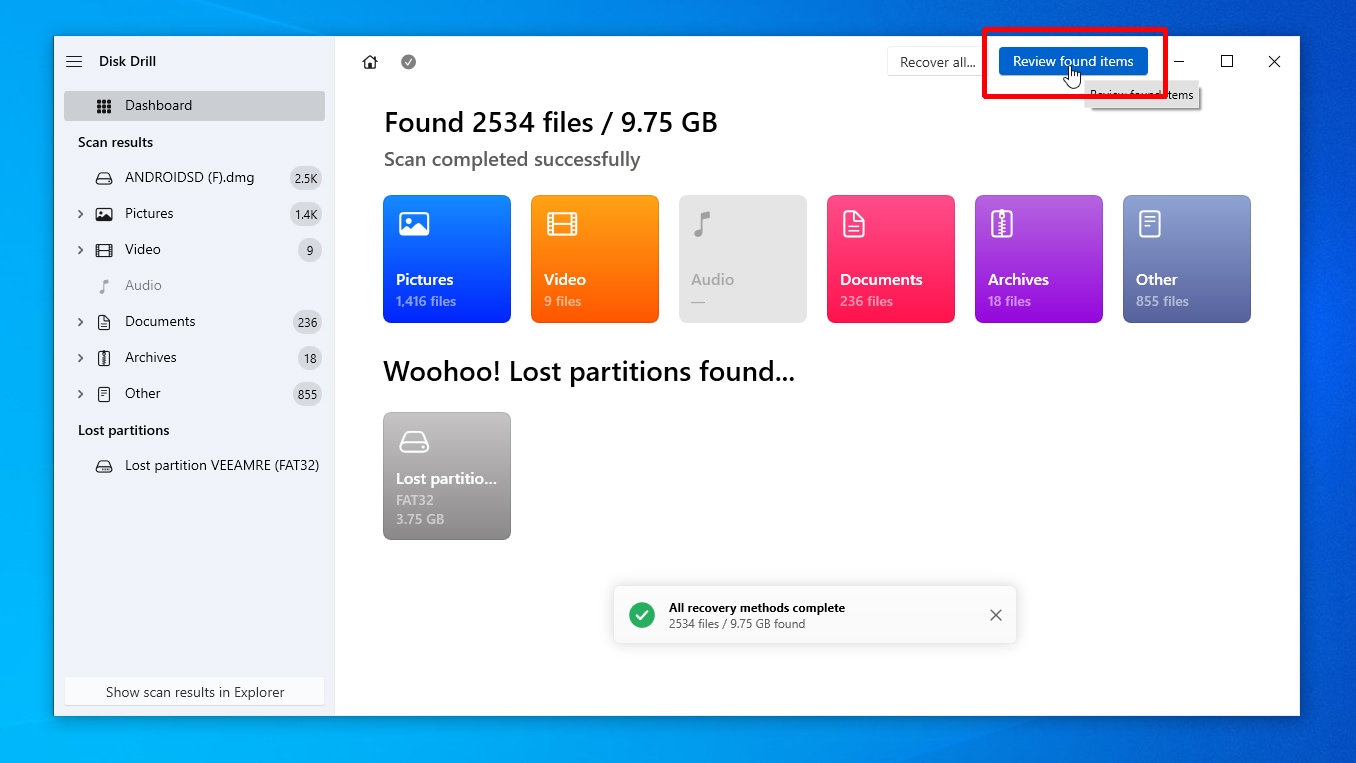This screenshot has width=1356, height=763.
Task: Expand the Archives category in sidebar
Action: point(81,358)
